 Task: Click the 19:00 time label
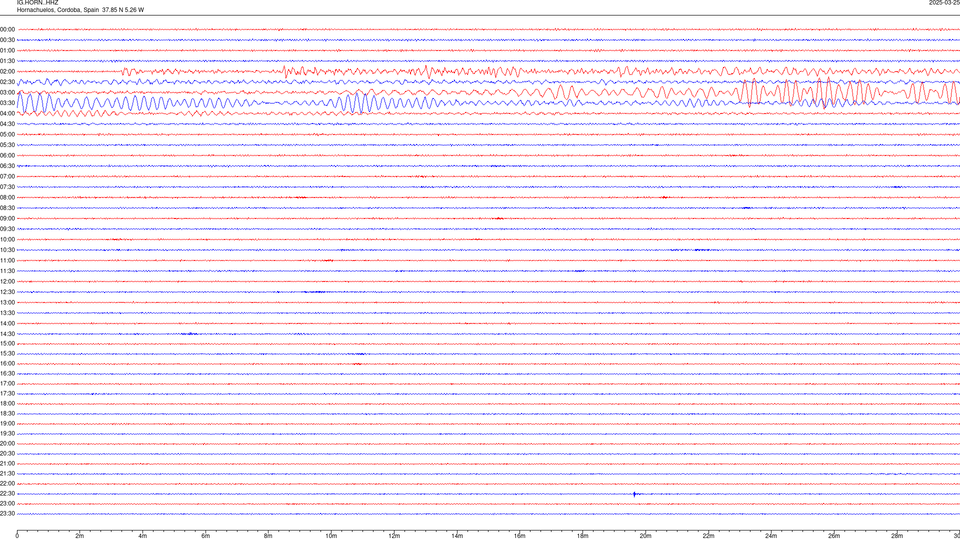coord(7,424)
